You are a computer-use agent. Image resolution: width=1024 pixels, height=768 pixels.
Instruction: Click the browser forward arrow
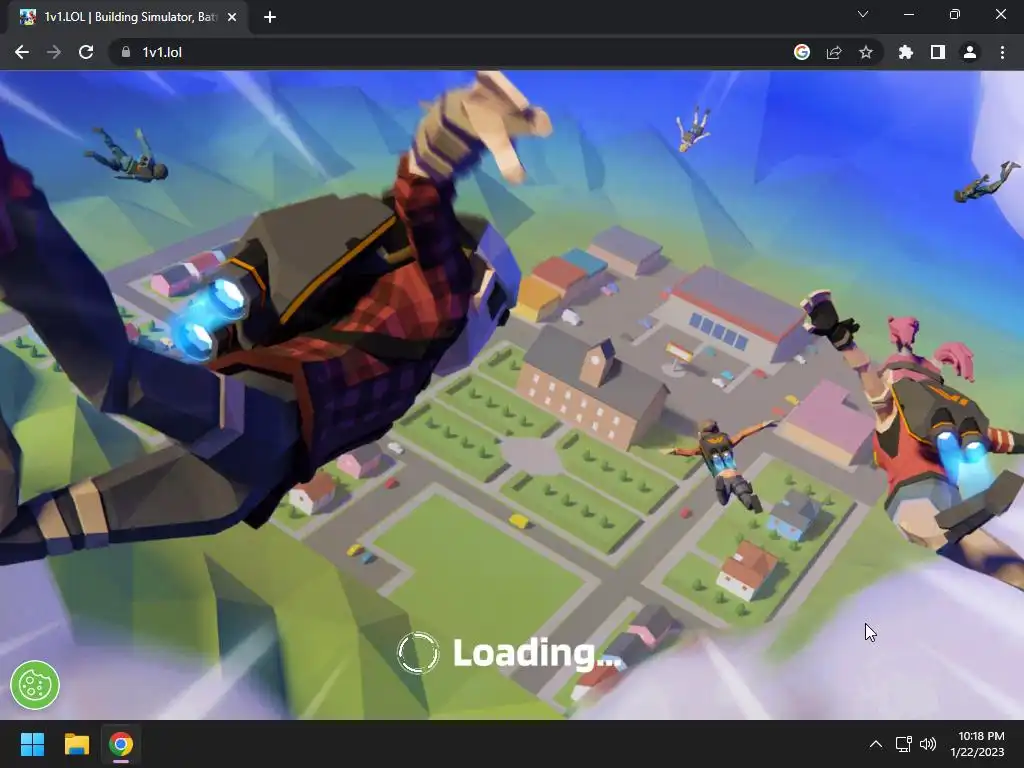coord(54,52)
